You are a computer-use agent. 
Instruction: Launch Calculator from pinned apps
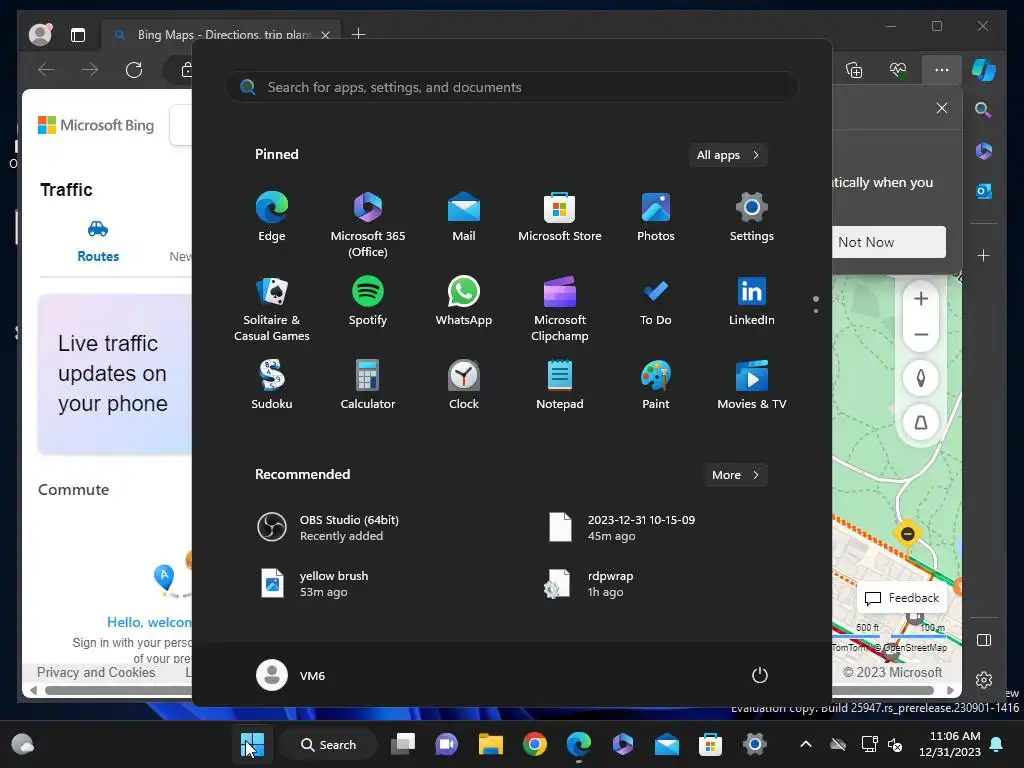[x=368, y=385]
